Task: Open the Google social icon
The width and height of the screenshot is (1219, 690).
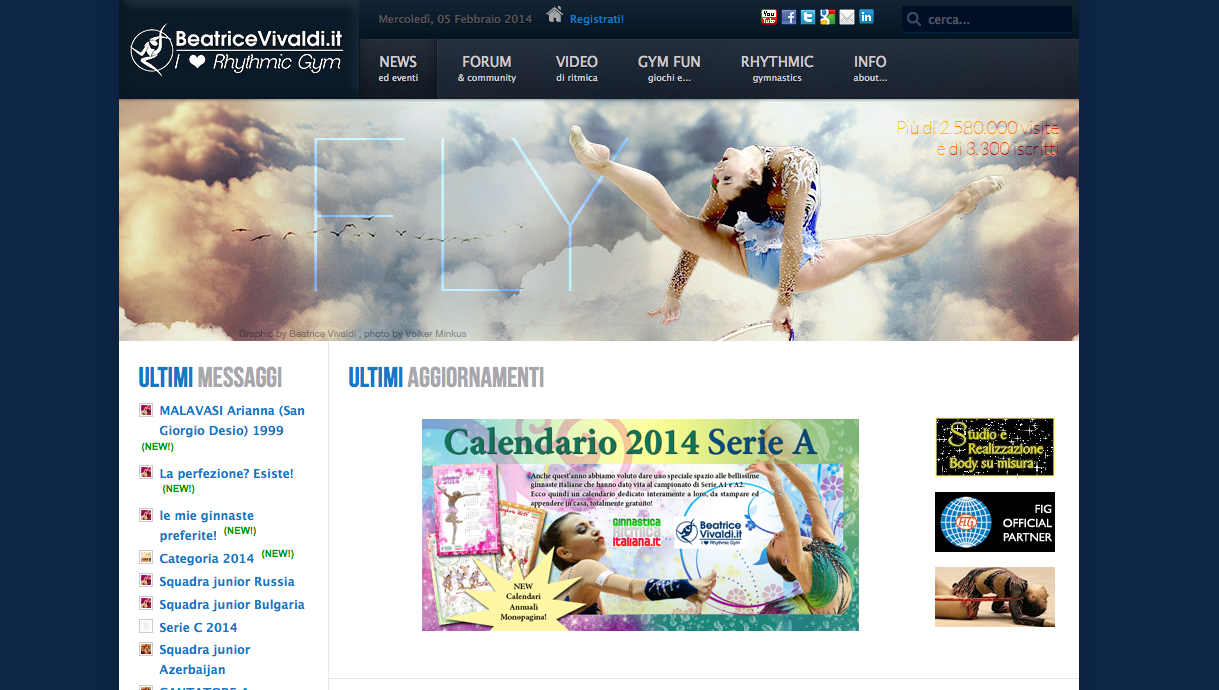Action: [x=827, y=17]
